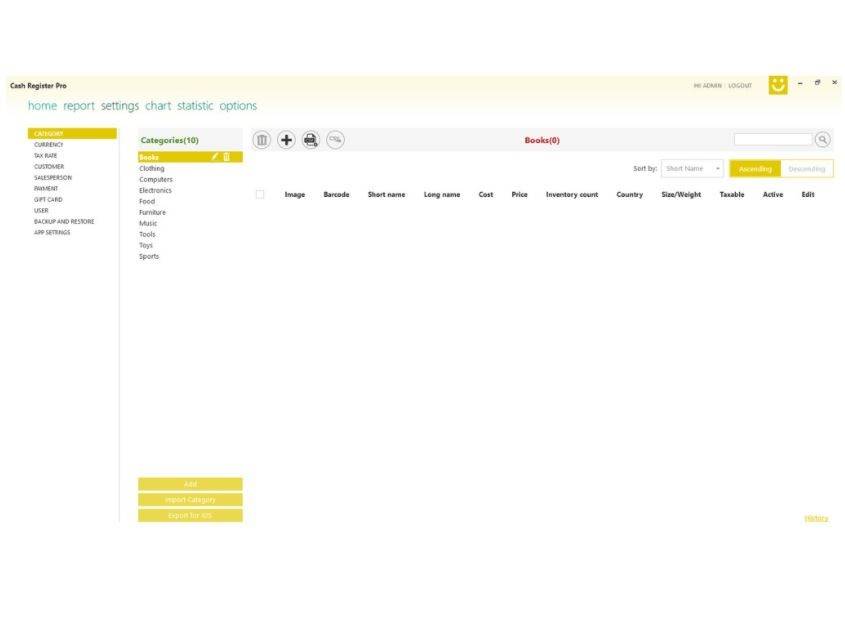Keep Ascending sort order enabled
The width and height of the screenshot is (845, 626).
756,169
